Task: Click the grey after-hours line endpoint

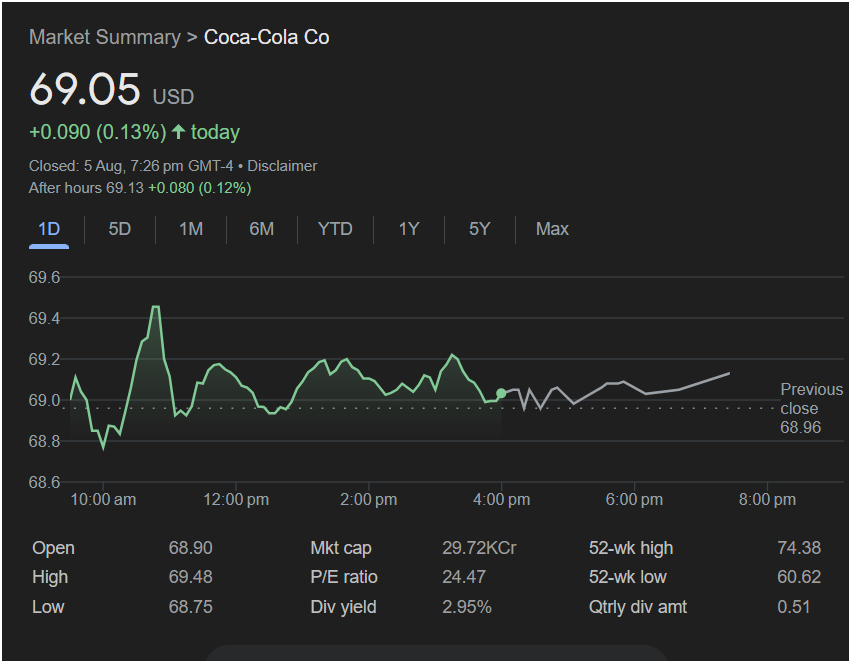Action: 729,373
